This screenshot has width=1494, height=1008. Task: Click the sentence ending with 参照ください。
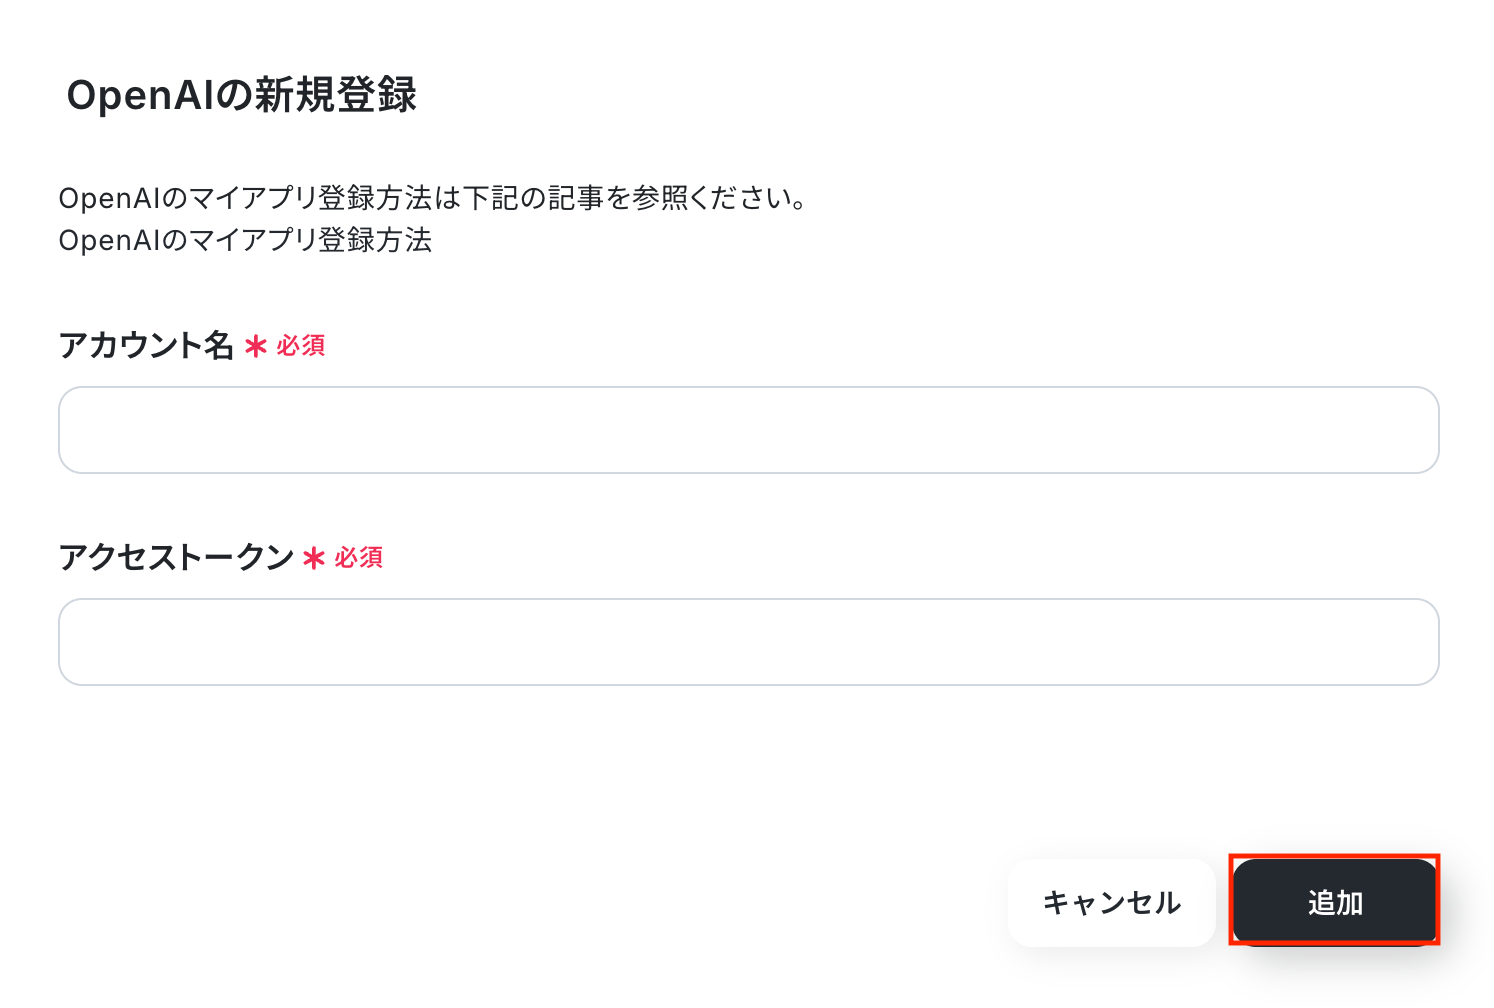pyautogui.click(x=433, y=198)
